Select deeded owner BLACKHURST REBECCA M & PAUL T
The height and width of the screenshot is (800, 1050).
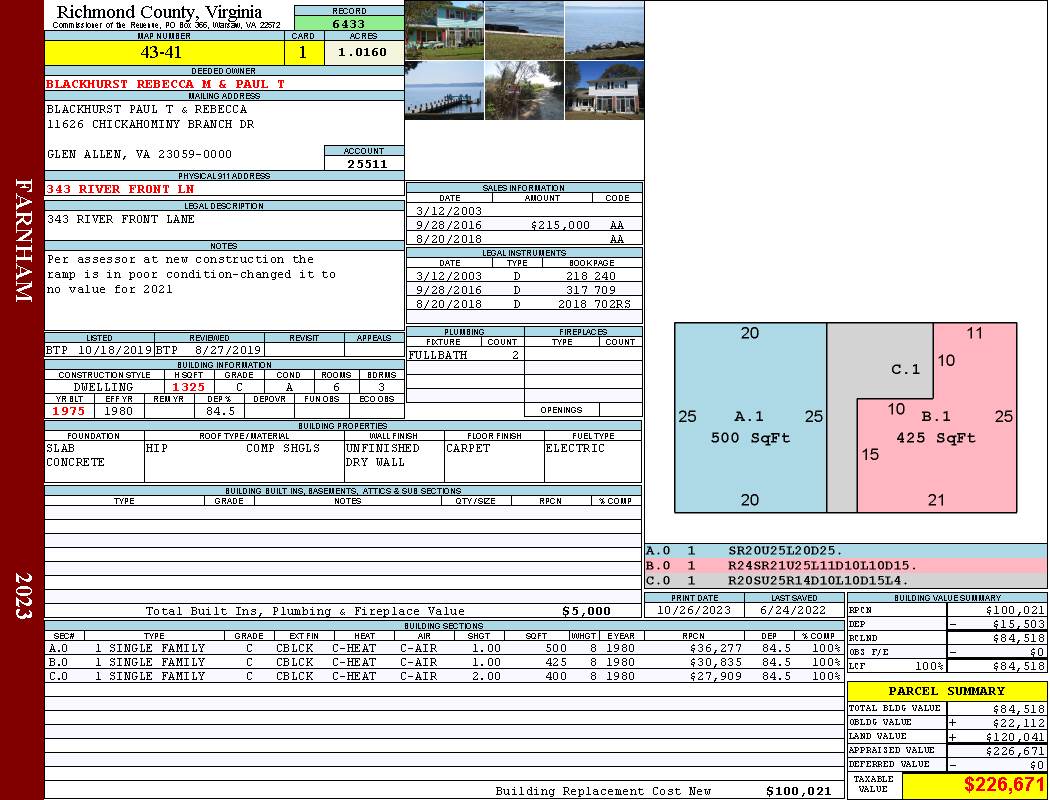(x=165, y=84)
